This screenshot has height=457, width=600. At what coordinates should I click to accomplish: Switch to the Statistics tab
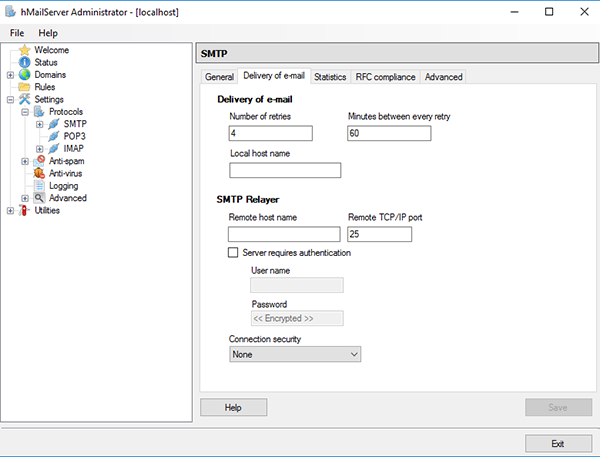(x=330, y=77)
